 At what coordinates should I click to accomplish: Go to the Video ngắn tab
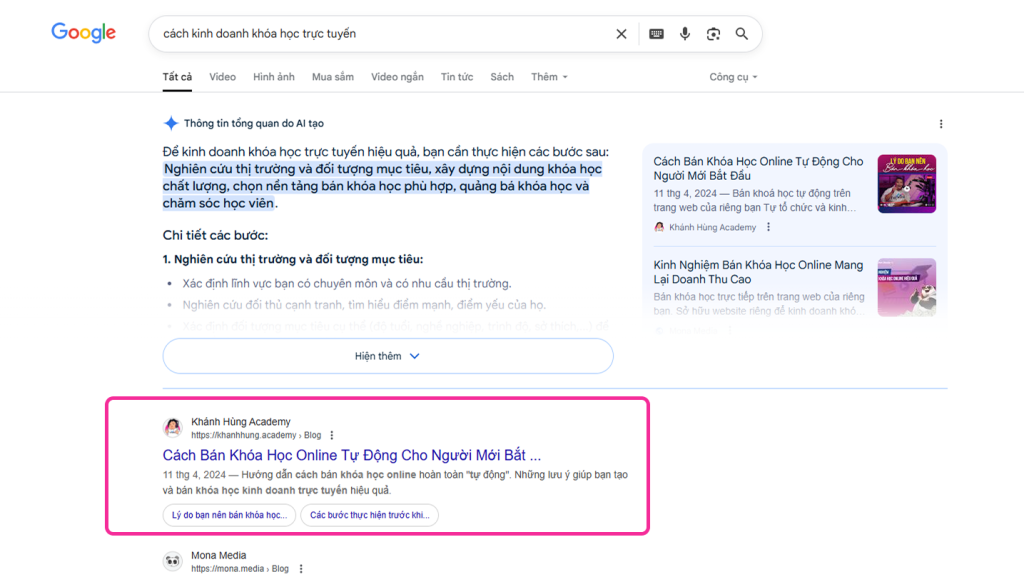[397, 77]
